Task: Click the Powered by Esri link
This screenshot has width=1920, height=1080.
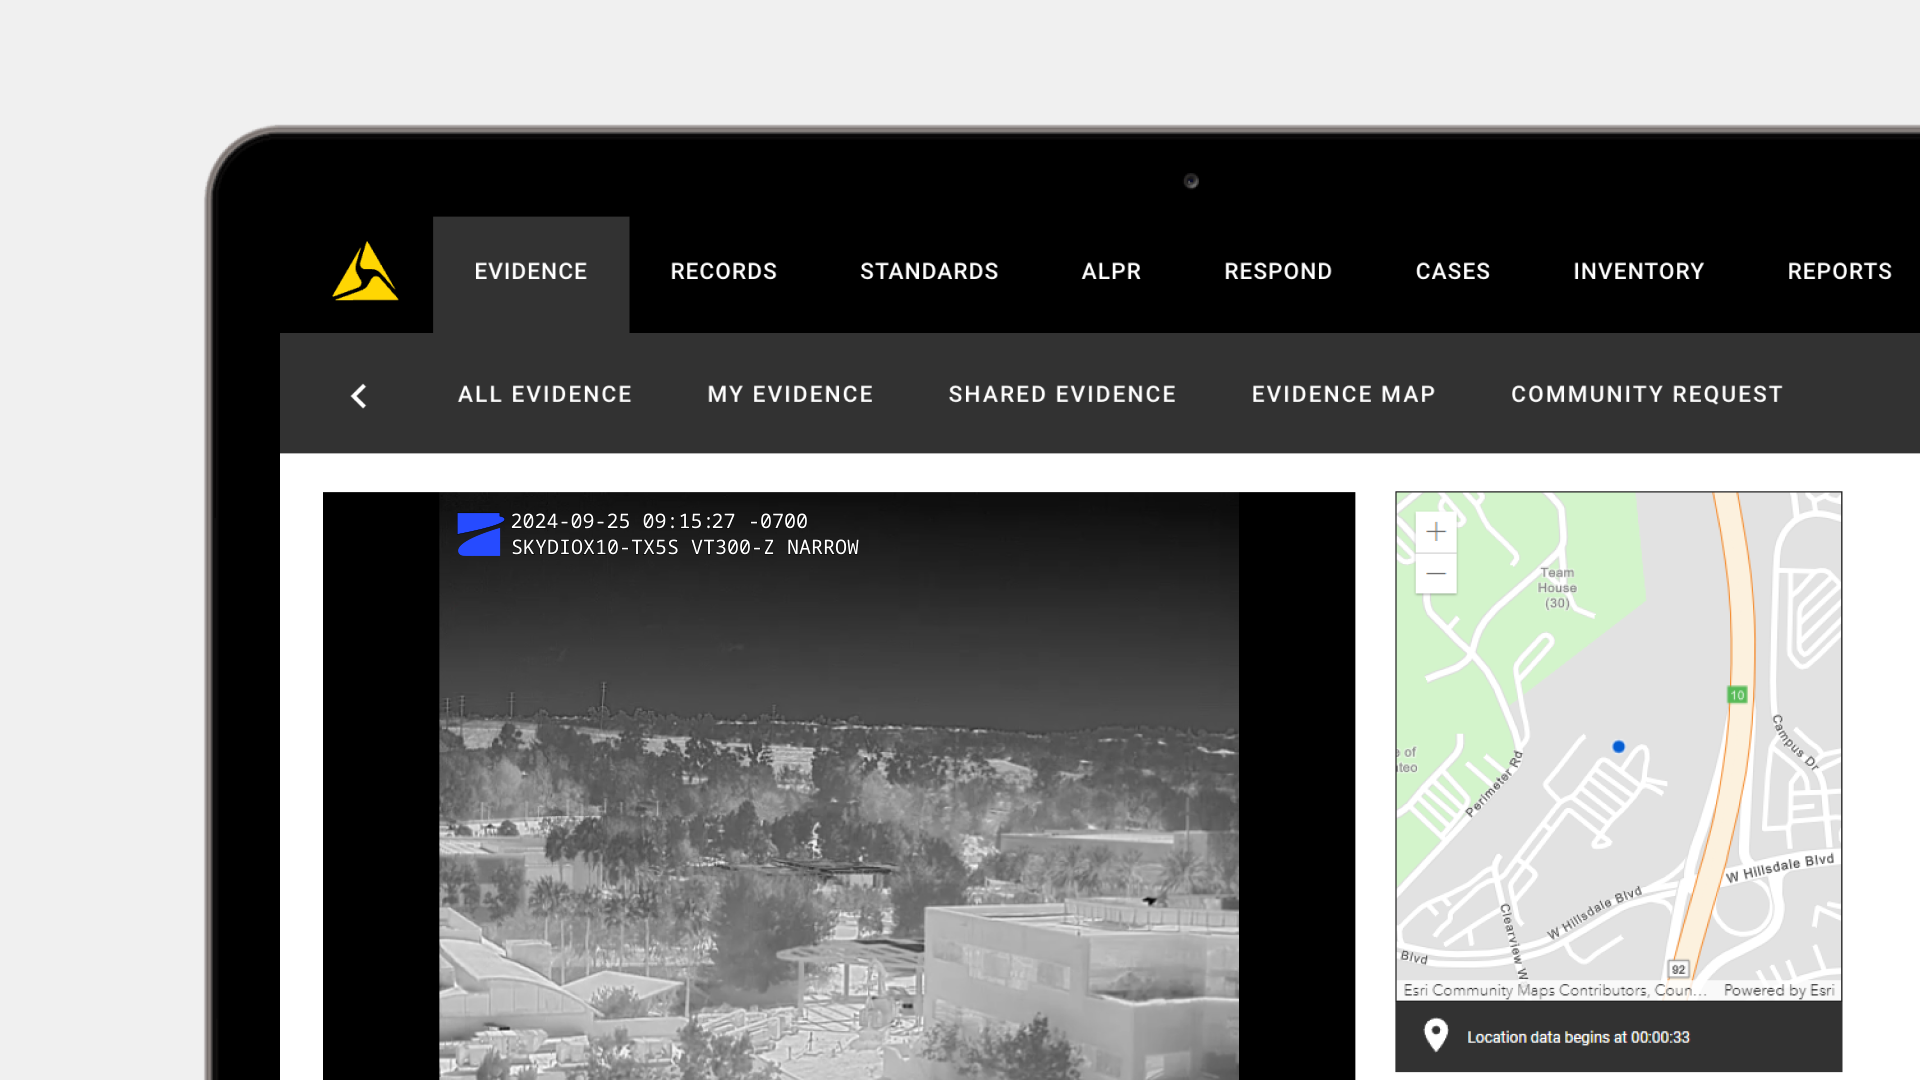Action: pyautogui.click(x=1780, y=990)
